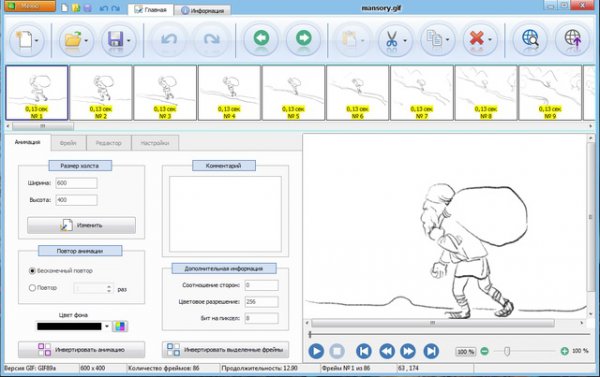Click the green left arrow icon
Viewport: 600px width, 377px height.
tap(261, 38)
